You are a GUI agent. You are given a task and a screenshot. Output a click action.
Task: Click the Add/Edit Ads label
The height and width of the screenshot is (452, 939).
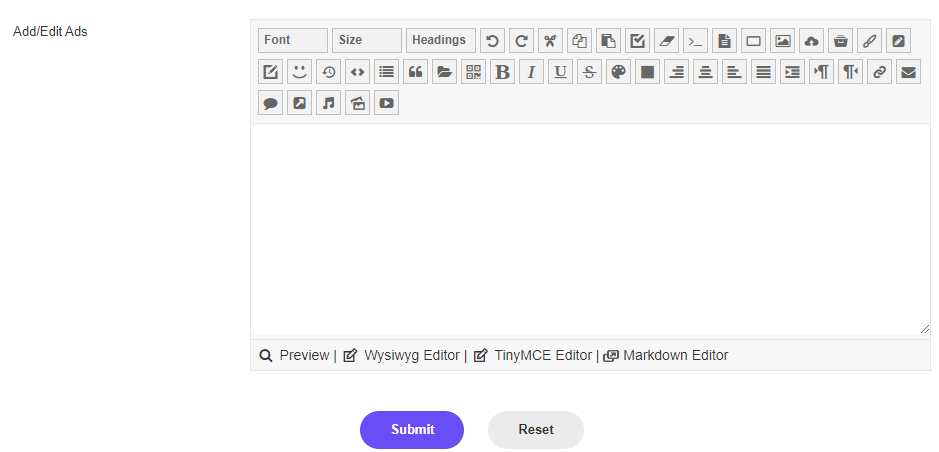point(50,32)
